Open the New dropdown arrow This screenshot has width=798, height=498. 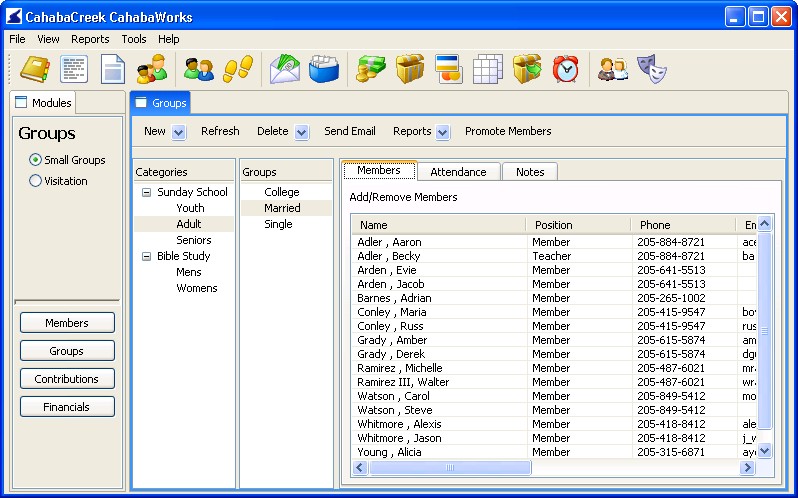178,132
